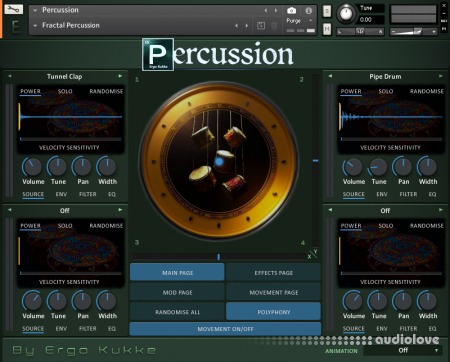450x362 pixels.
Task: Go to previous instrument bank arrow beside Percussion
Action: tap(266, 11)
